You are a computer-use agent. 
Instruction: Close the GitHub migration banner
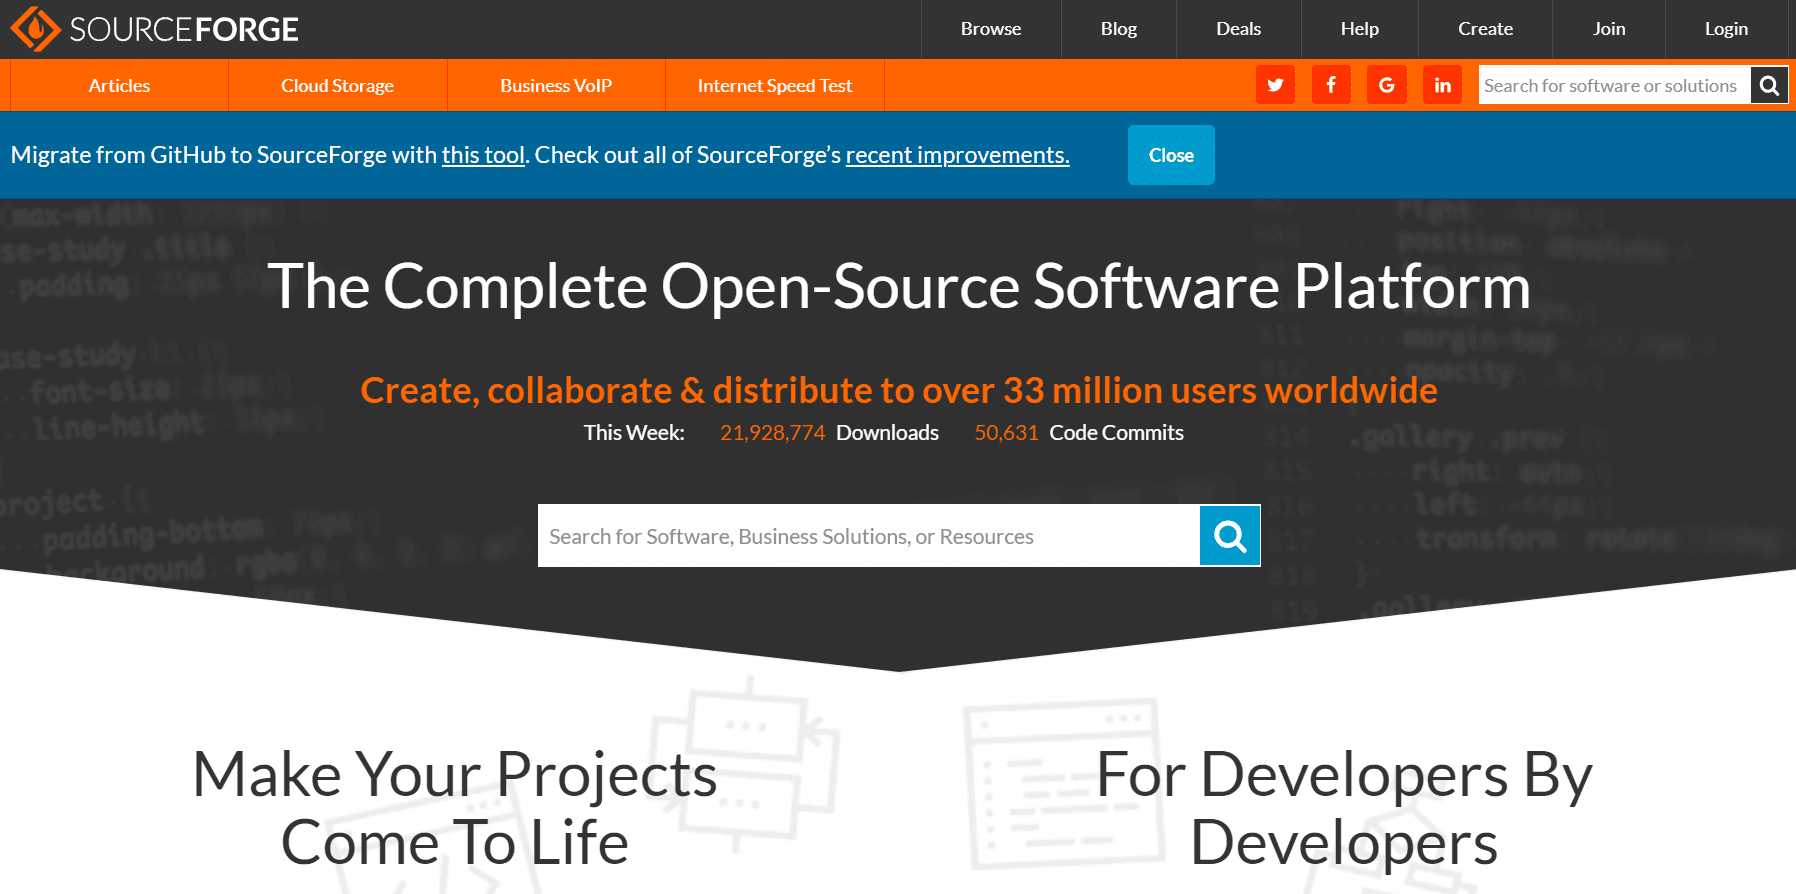(1171, 155)
